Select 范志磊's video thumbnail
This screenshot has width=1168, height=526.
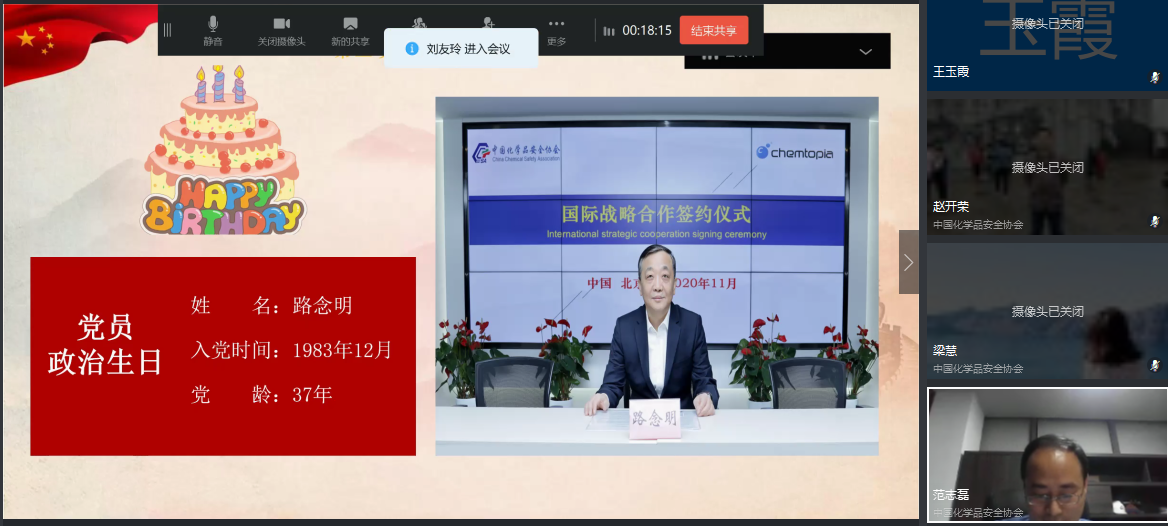[x=1046, y=455]
